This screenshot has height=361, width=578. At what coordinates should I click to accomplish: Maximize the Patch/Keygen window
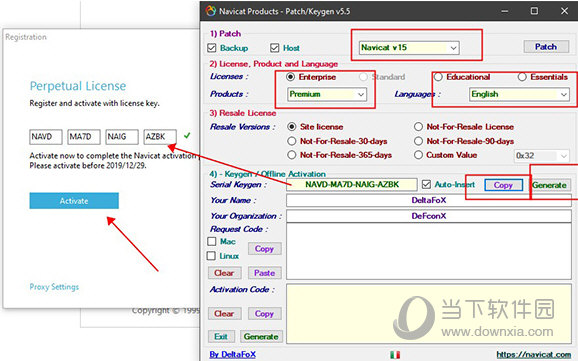pyautogui.click(x=535, y=11)
